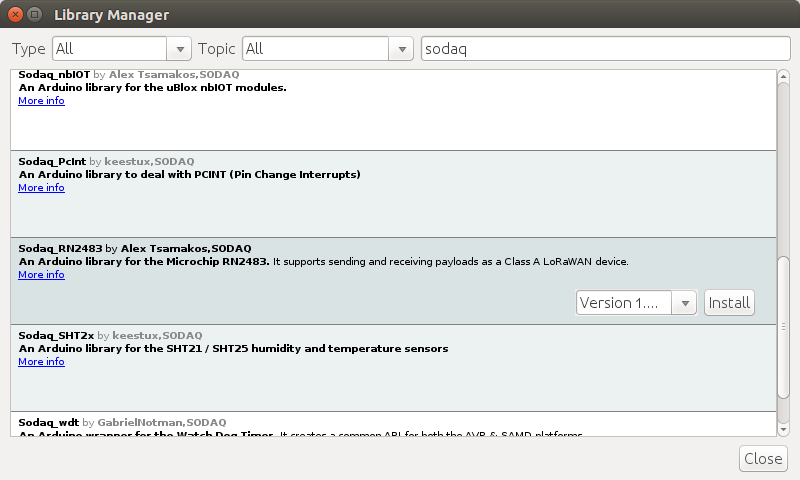Select the Sodaq_PcInt library entry

pos(393,194)
